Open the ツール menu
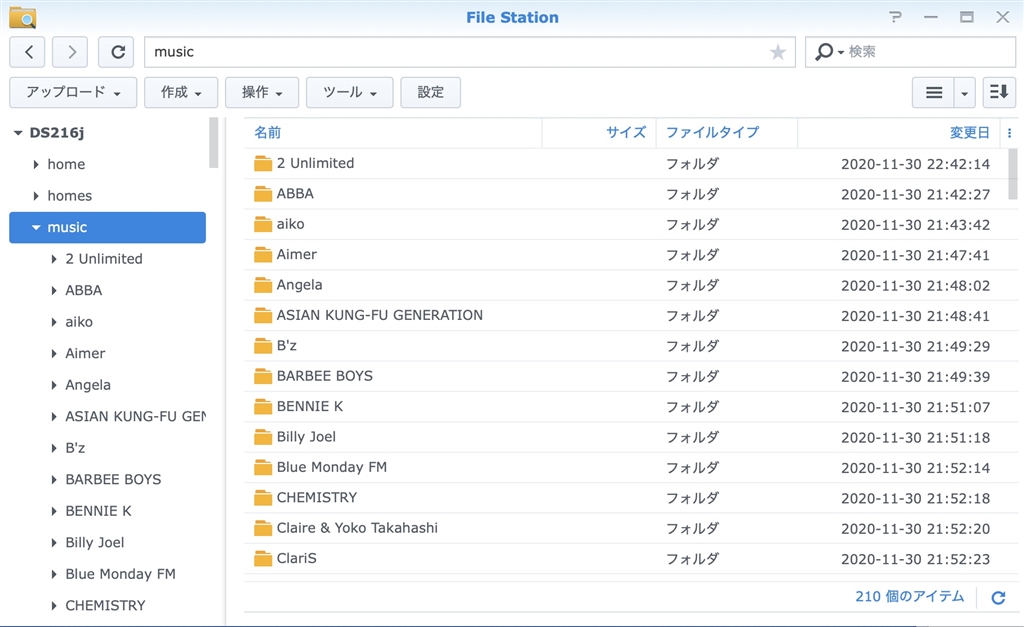Image resolution: width=1024 pixels, height=627 pixels. tap(349, 92)
